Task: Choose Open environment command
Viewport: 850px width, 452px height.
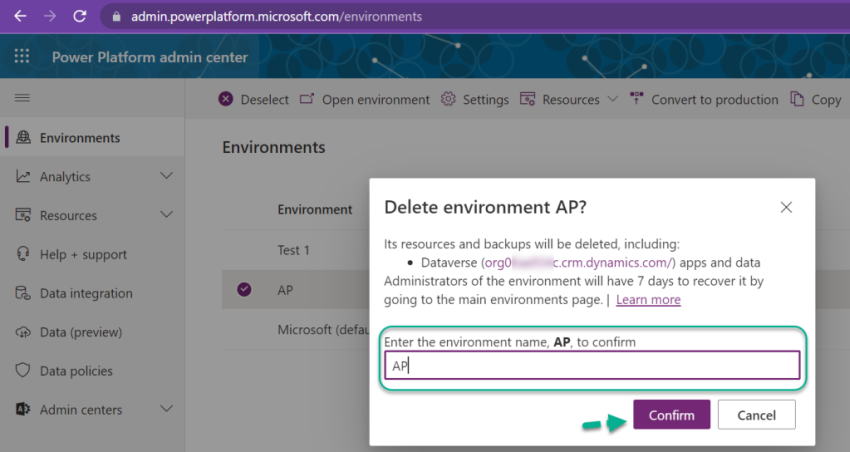Action: point(376,100)
